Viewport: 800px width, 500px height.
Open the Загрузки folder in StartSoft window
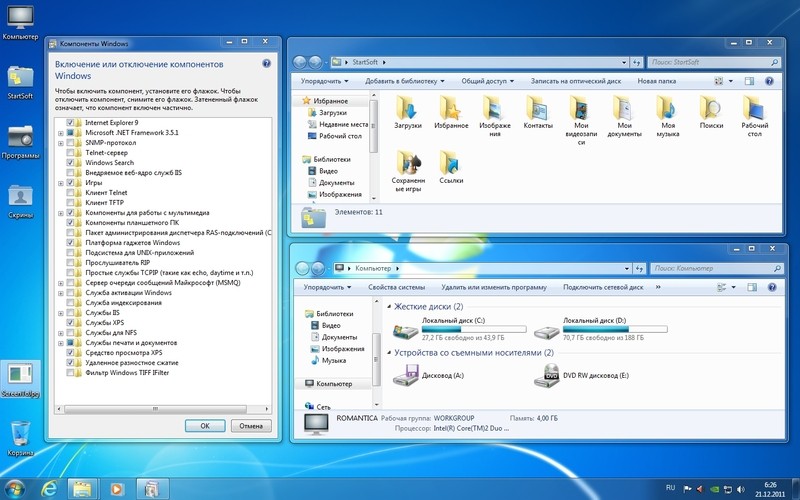[407, 108]
